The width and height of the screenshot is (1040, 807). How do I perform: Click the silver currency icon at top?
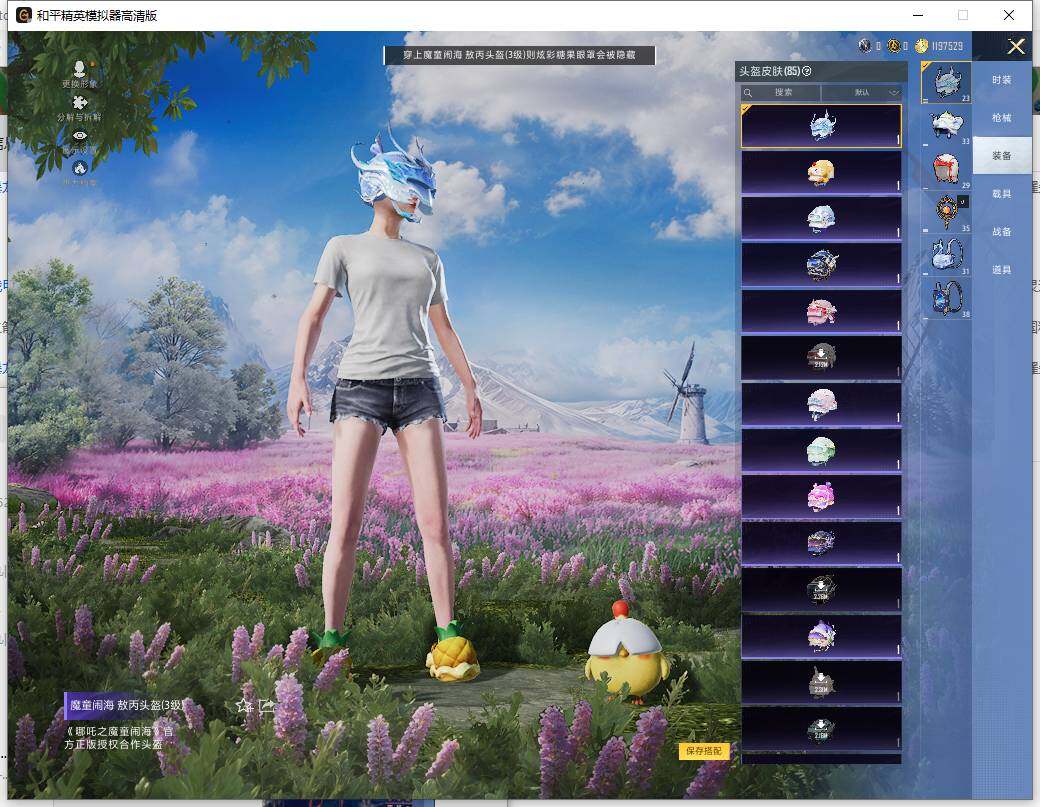click(x=864, y=46)
